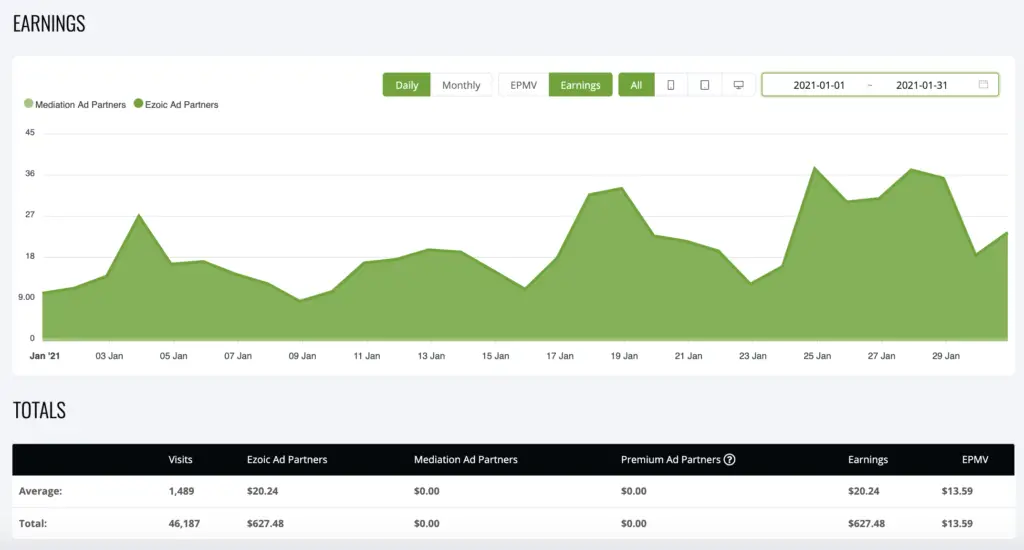Show Earnings metric on chart
Screen dimensions: 1024x550
tap(581, 85)
